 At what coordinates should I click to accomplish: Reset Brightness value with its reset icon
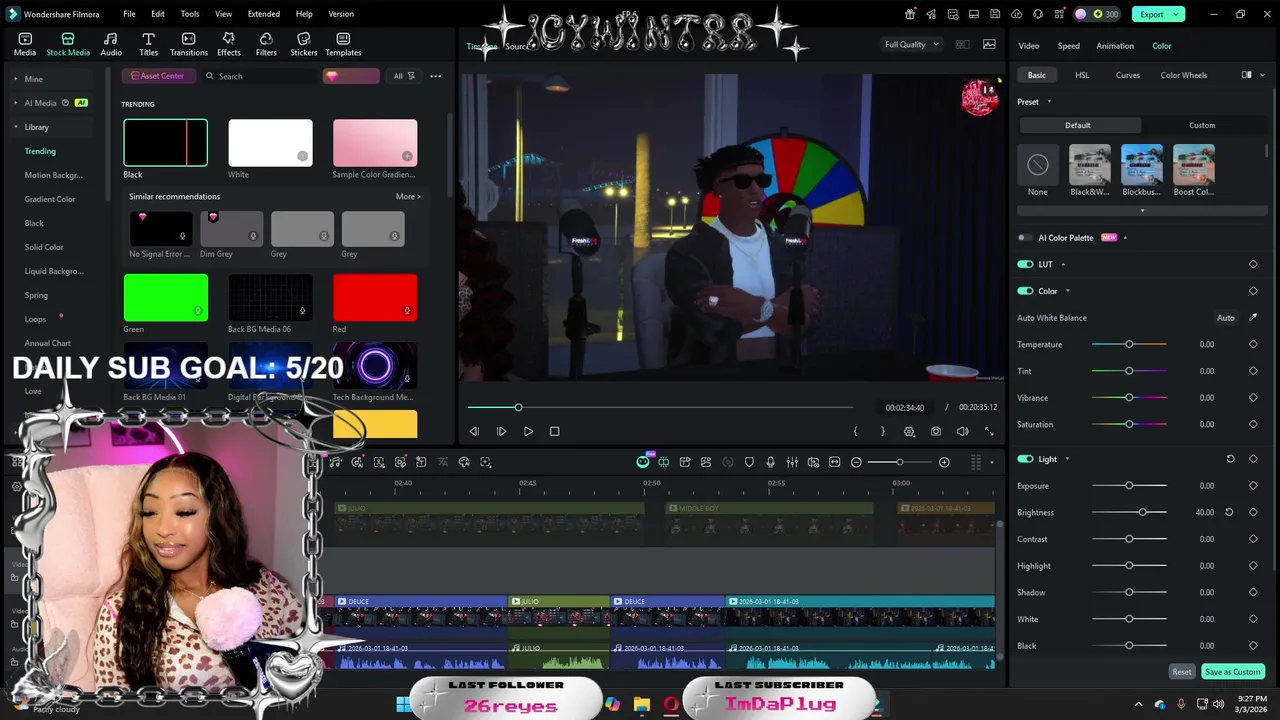[x=1229, y=512]
